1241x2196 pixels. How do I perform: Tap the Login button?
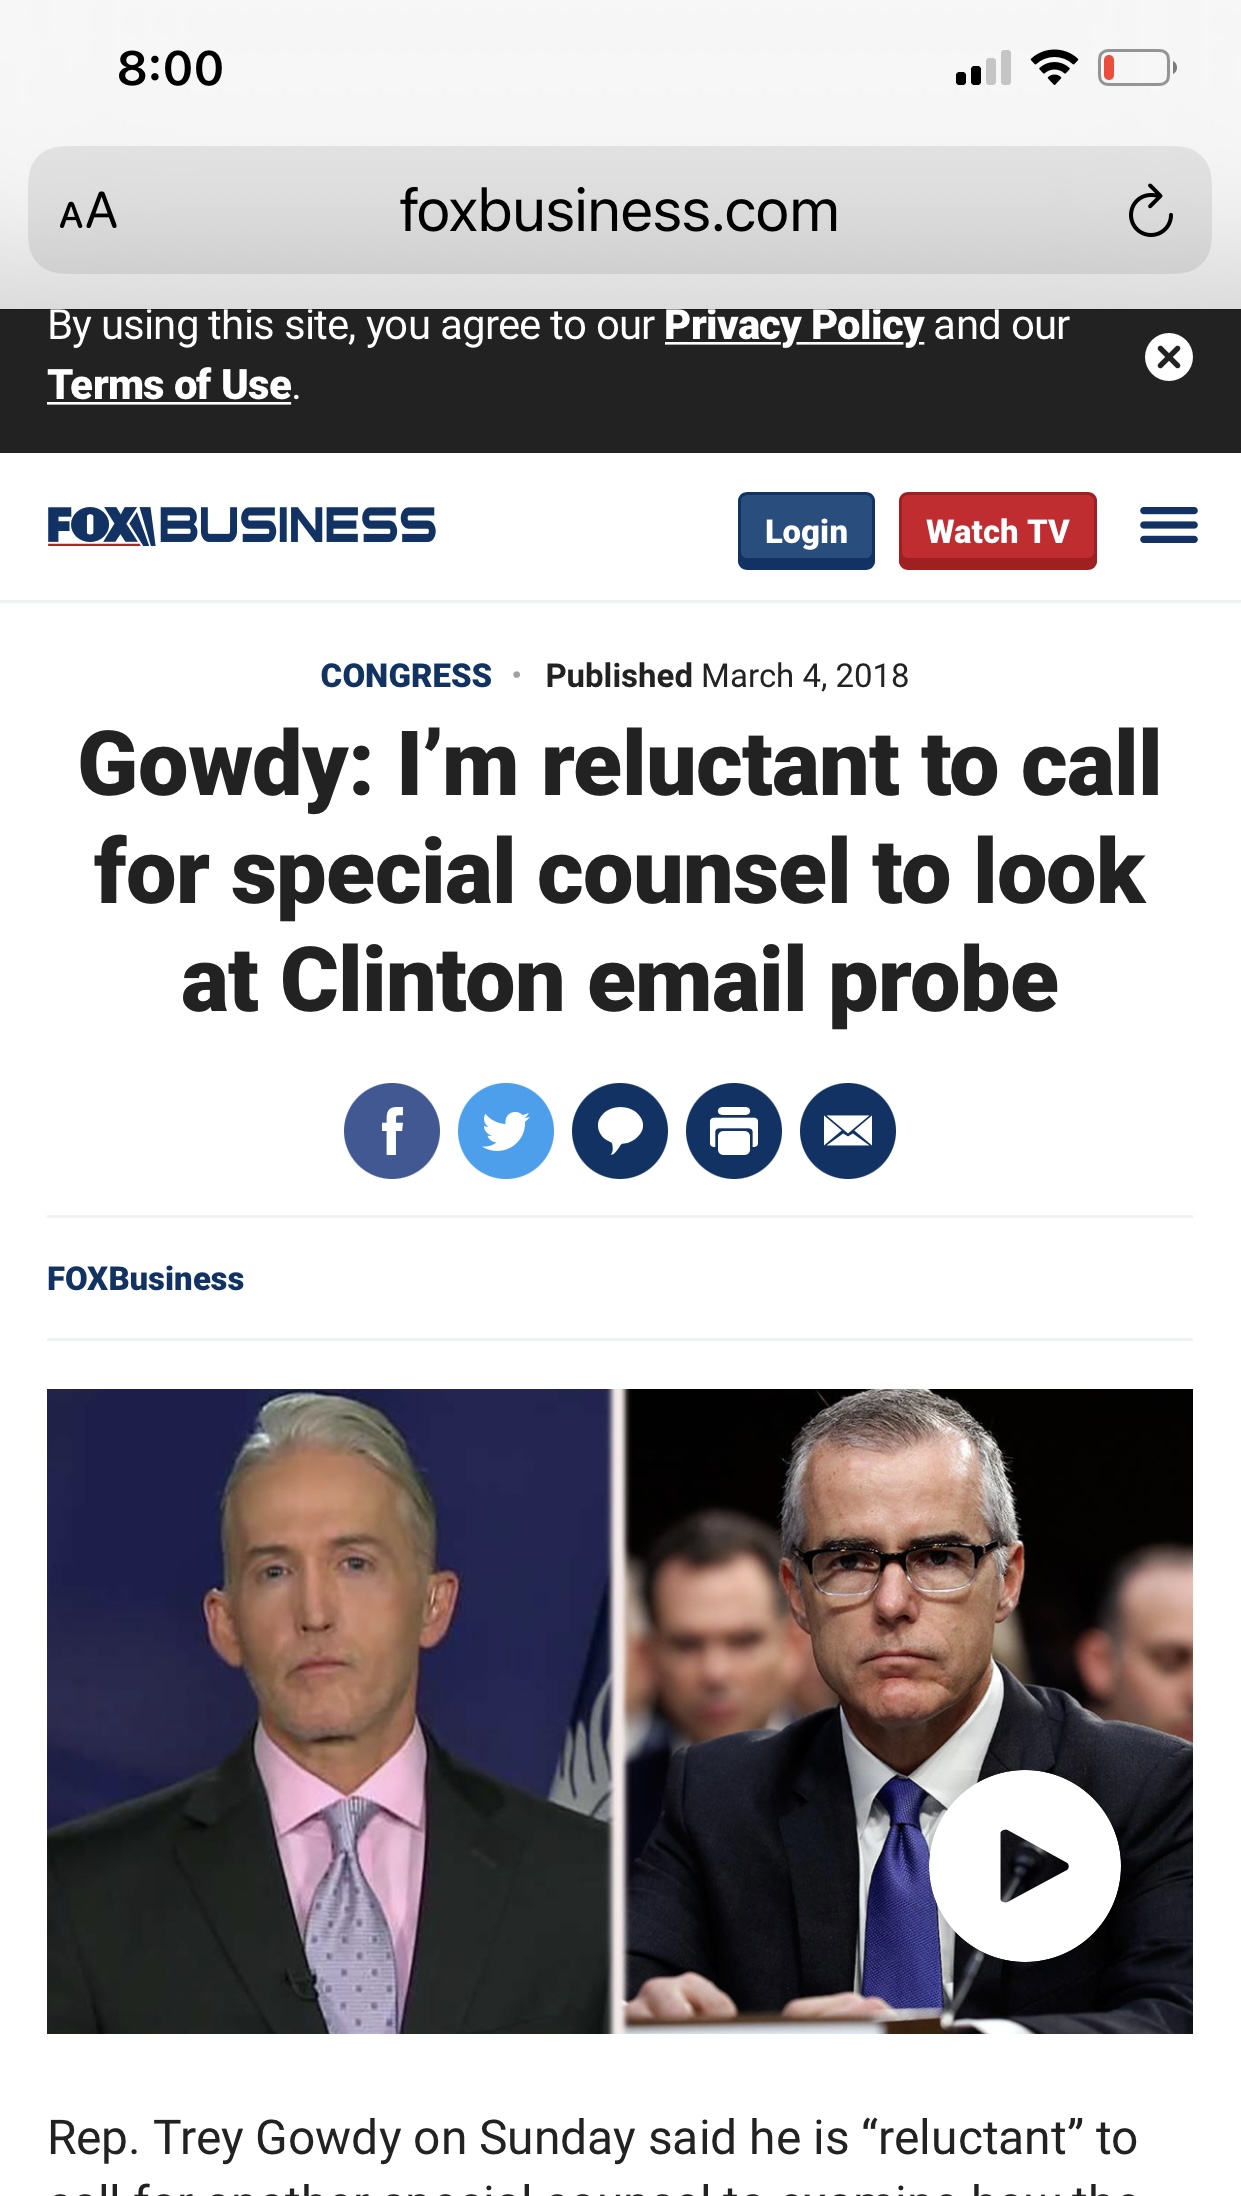806,531
